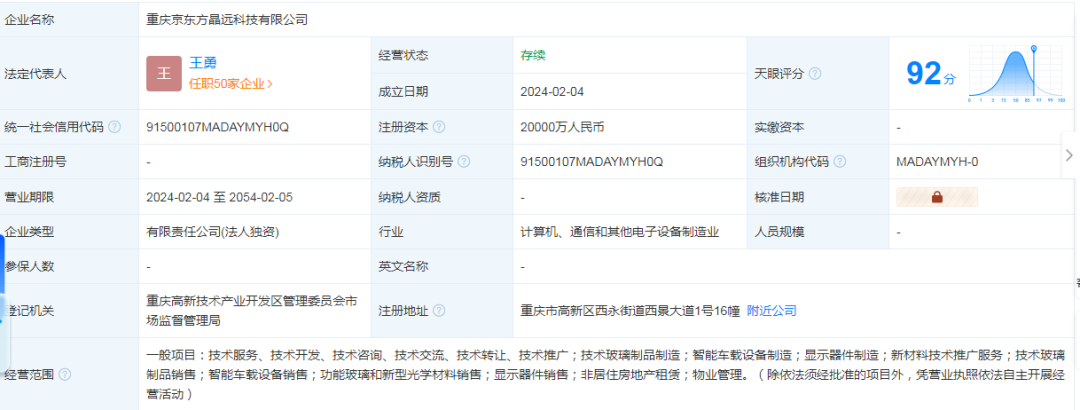Click the help icon next to 注册资本
This screenshot has width=1080, height=410.
coord(439,127)
